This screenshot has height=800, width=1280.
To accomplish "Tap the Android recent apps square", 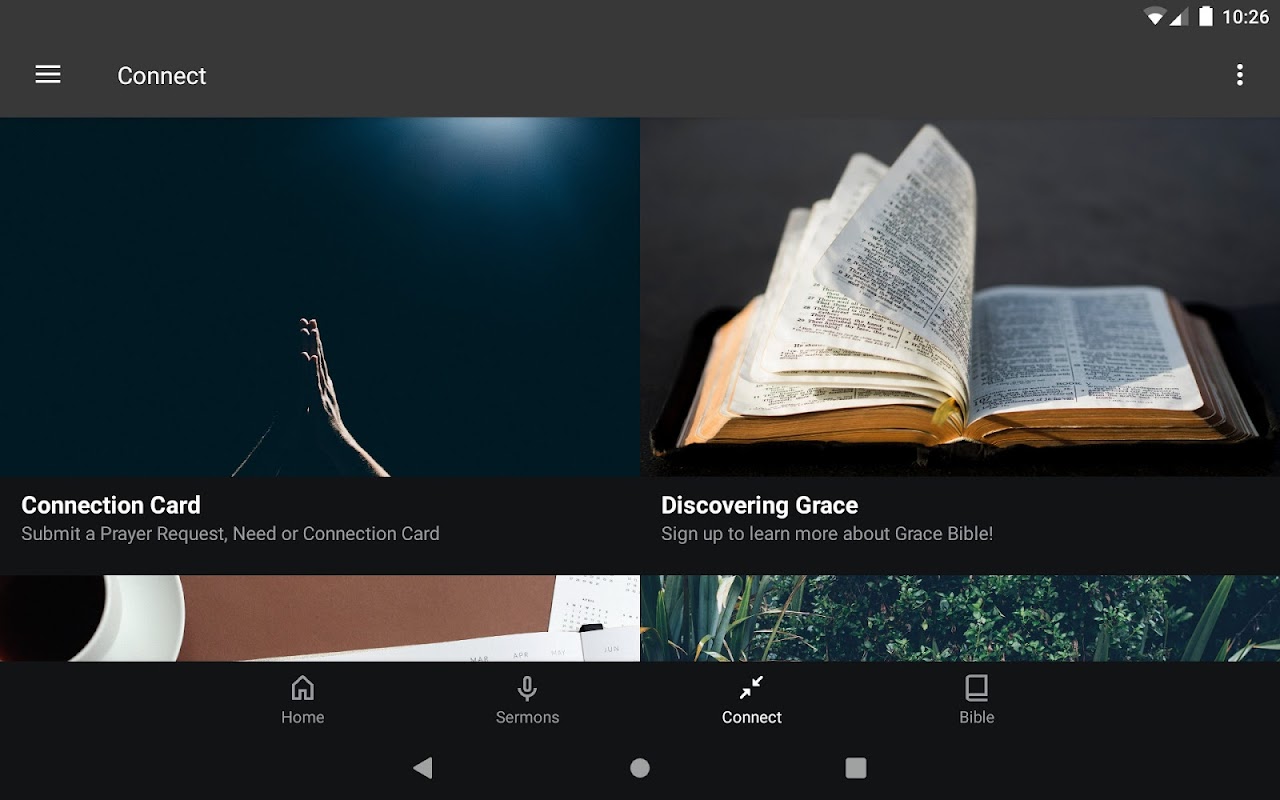I will point(856,768).
